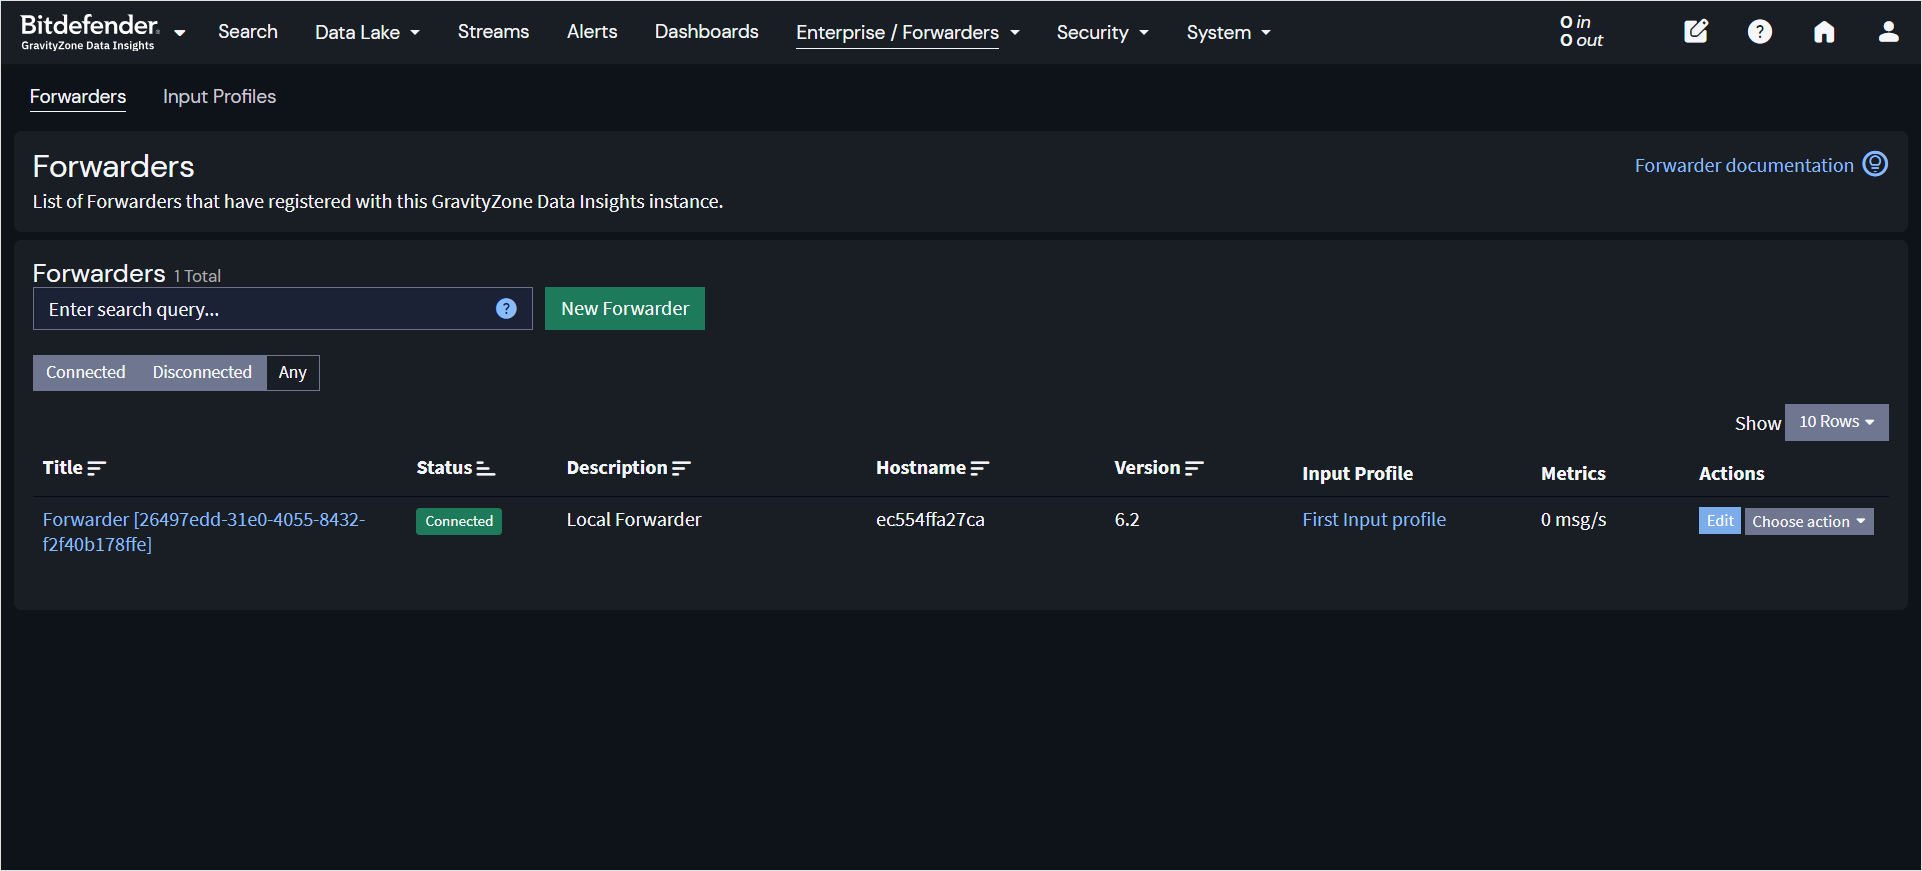Click the hostname ec554ffa27ca cell
Screen dimensions: 1922x871
(x=930, y=520)
